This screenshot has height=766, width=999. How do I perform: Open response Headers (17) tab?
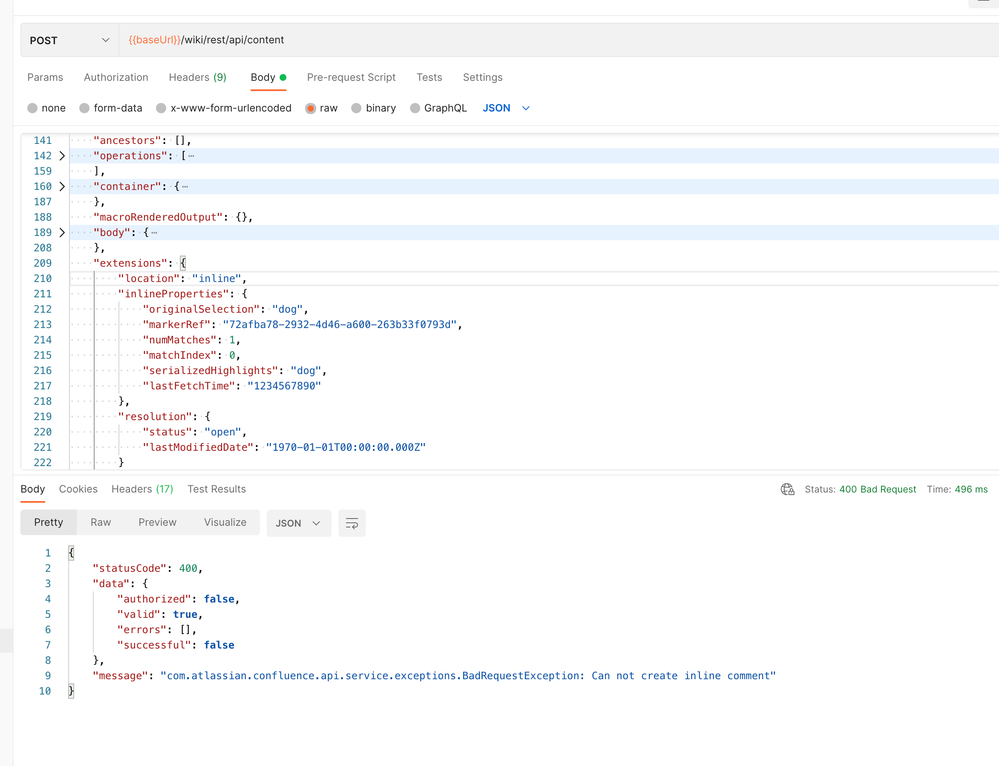click(x=142, y=489)
